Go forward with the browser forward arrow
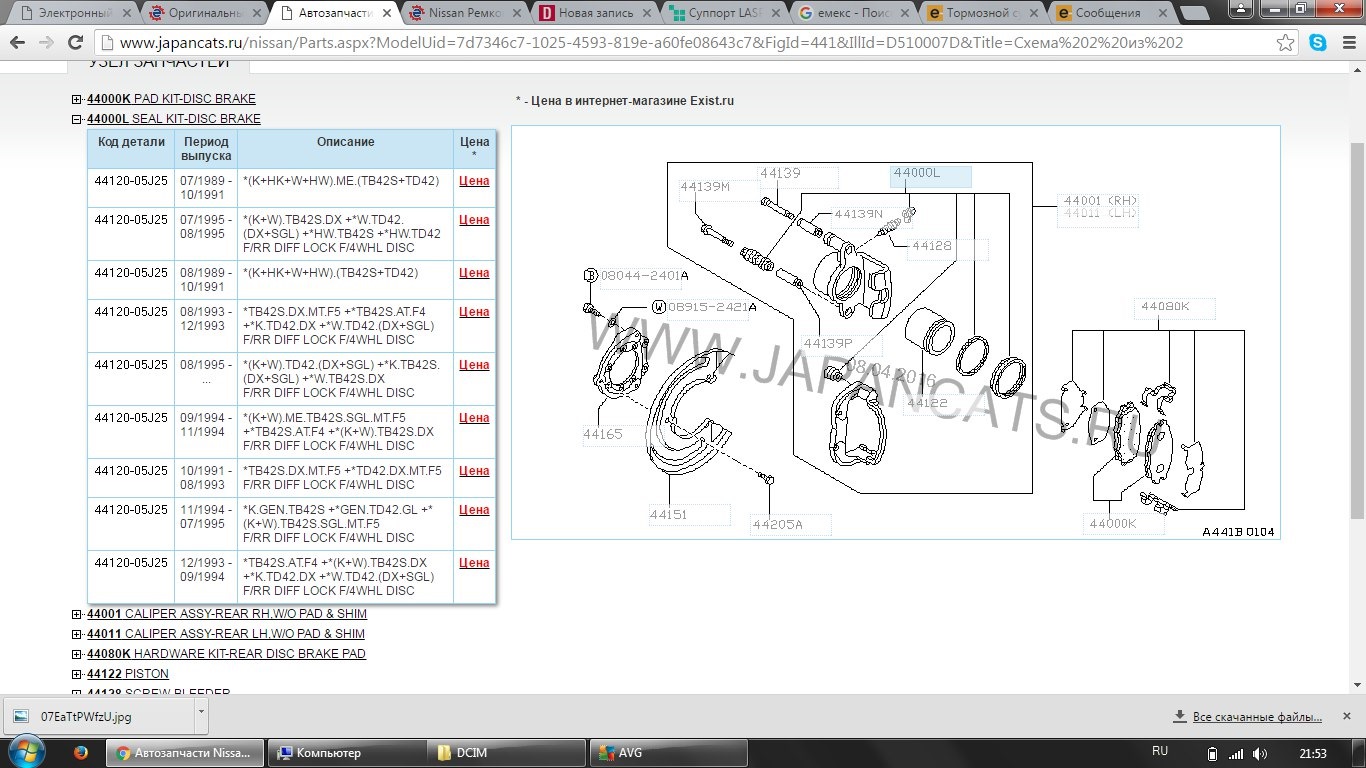This screenshot has width=1366, height=768. pos(47,43)
